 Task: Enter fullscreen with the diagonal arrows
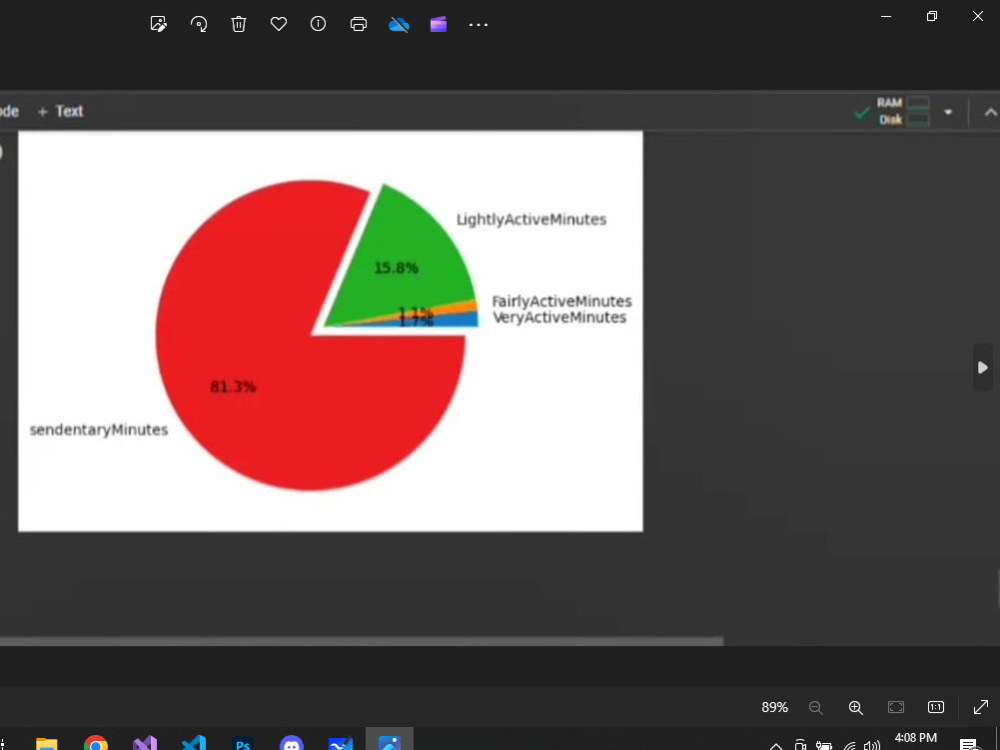981,707
